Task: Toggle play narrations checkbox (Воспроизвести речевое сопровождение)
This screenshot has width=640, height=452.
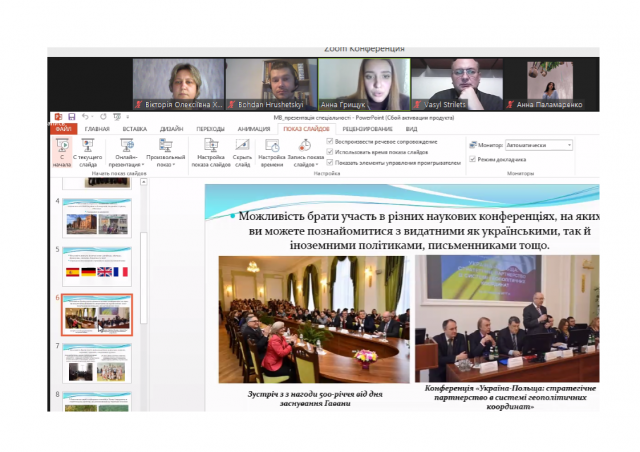Action: point(332,141)
